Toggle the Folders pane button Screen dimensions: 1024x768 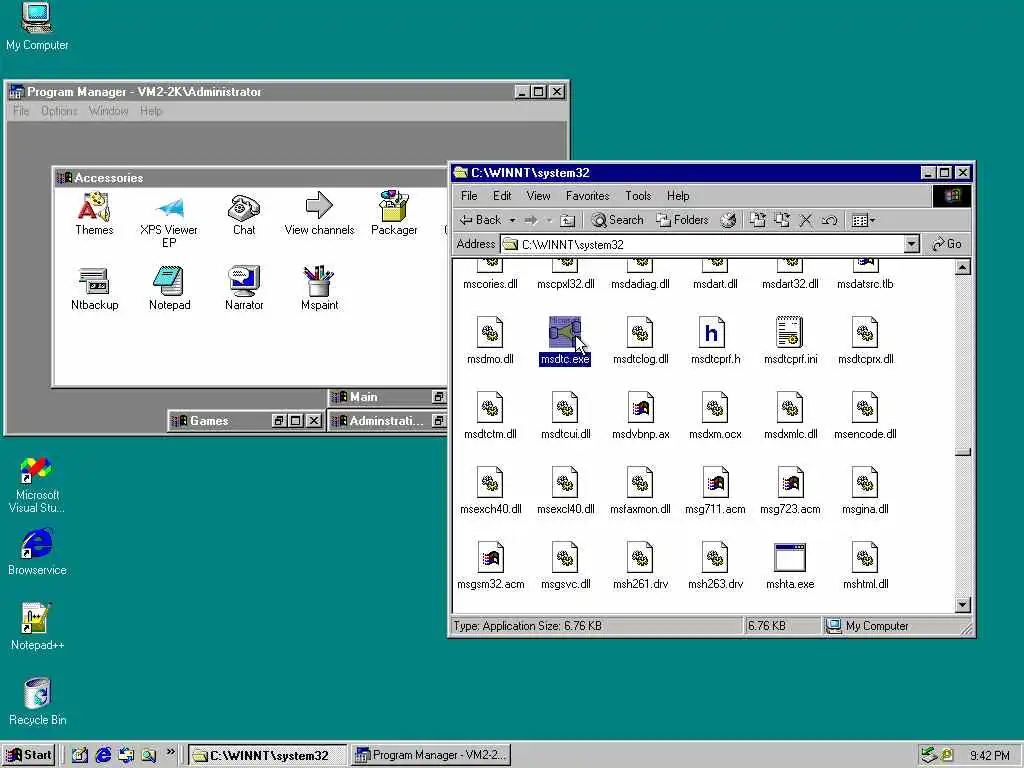(x=682, y=221)
